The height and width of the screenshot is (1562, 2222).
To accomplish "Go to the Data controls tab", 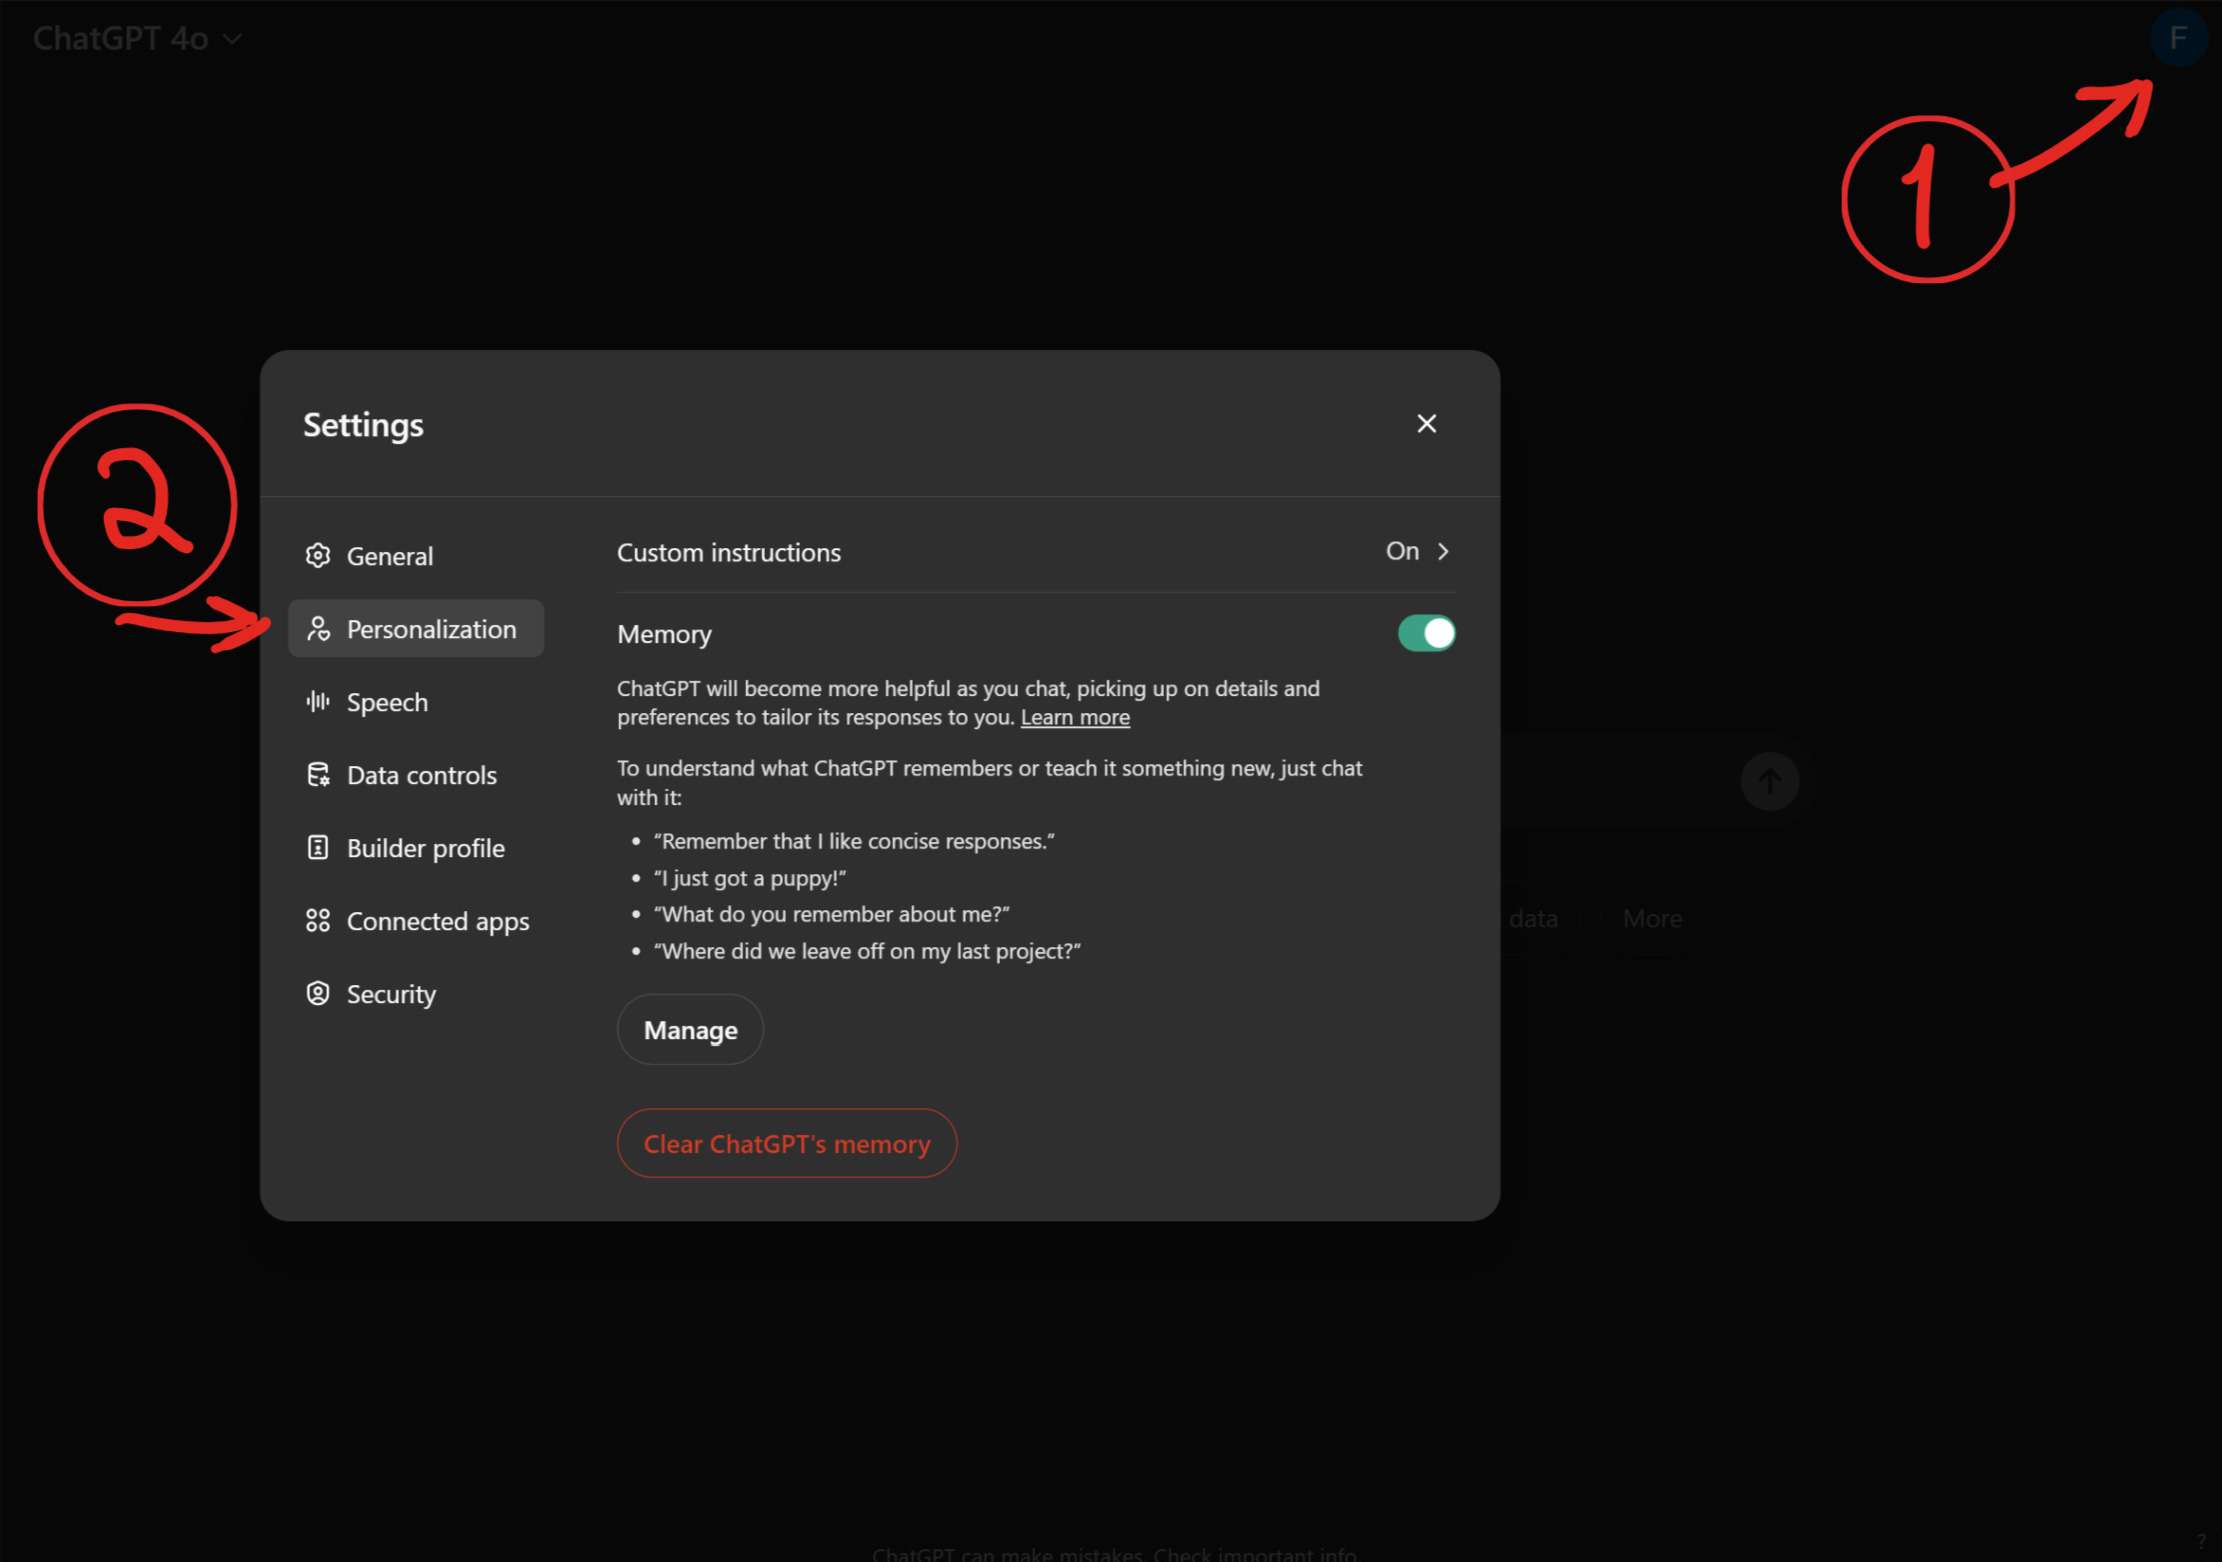I will (x=416, y=775).
